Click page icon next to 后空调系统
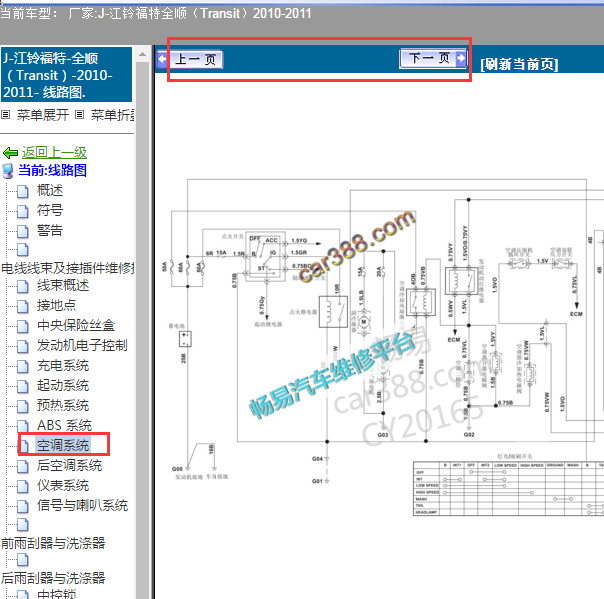The image size is (604, 599). tap(23, 466)
